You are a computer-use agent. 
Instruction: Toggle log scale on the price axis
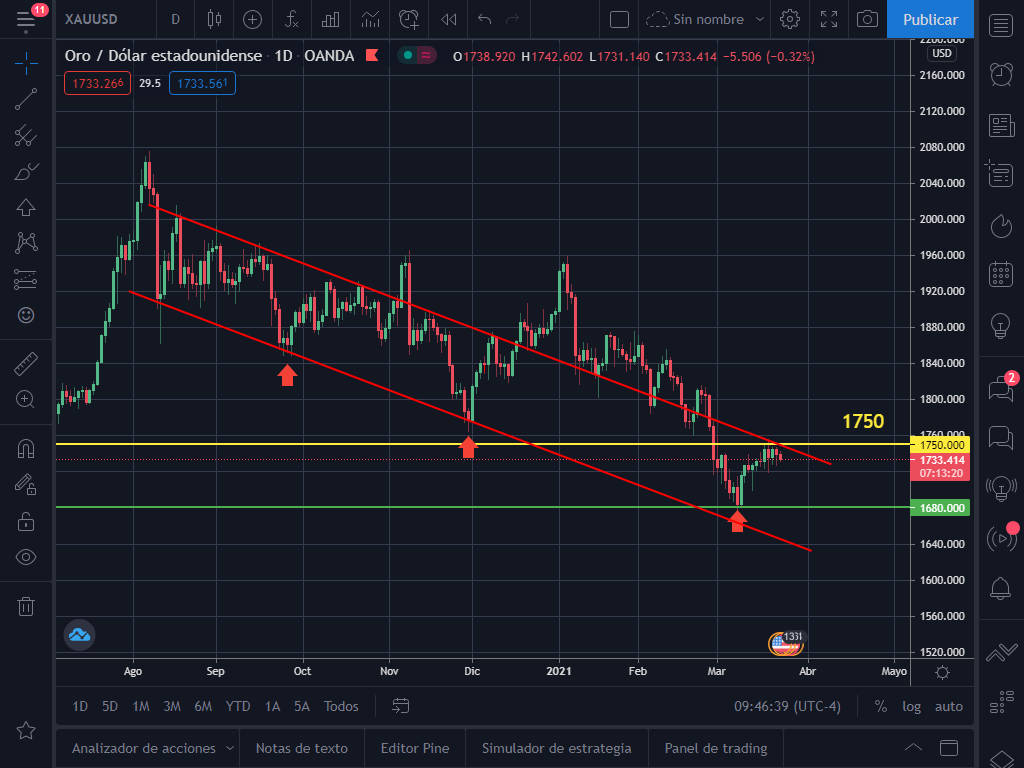[911, 706]
